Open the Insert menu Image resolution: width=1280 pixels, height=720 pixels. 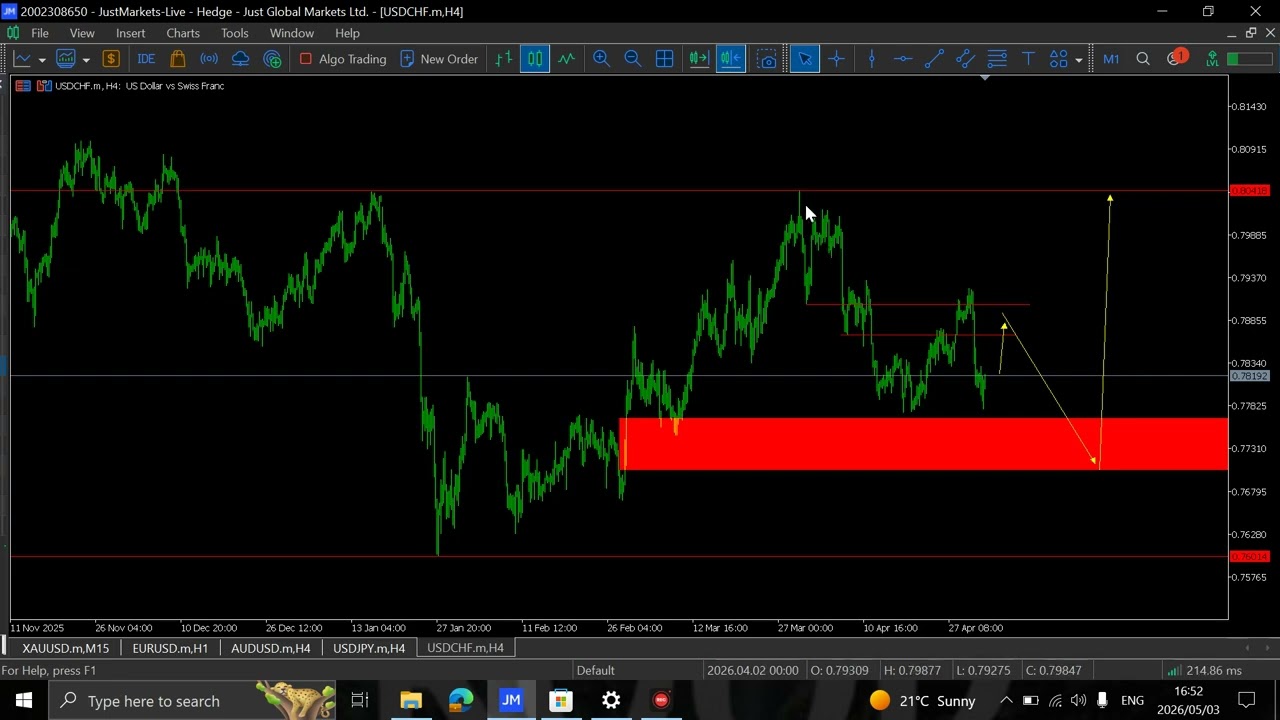(130, 33)
